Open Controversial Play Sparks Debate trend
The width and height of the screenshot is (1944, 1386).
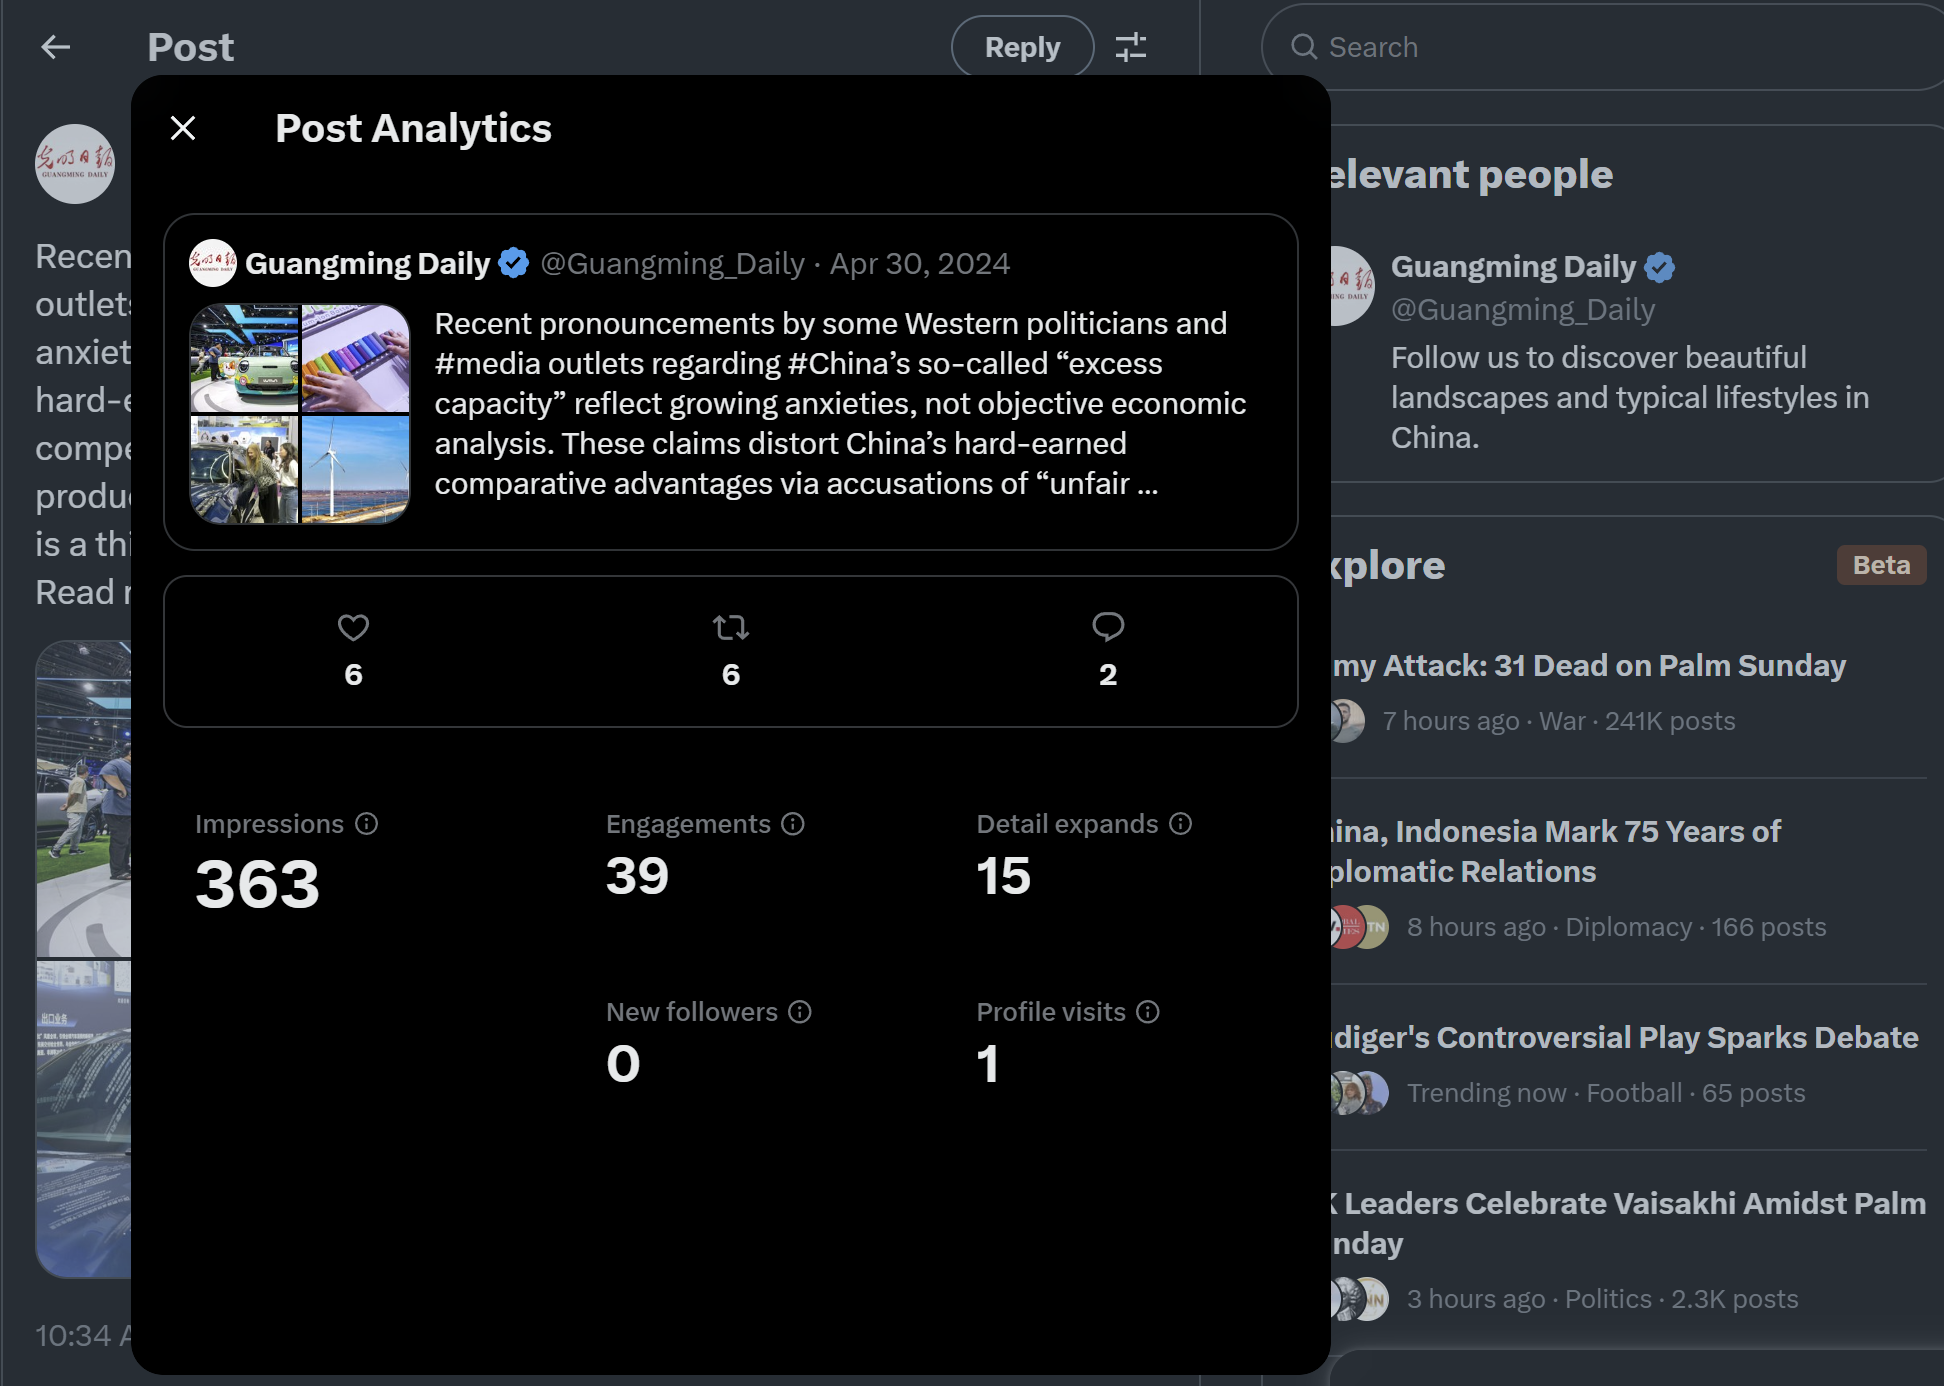point(1625,1038)
